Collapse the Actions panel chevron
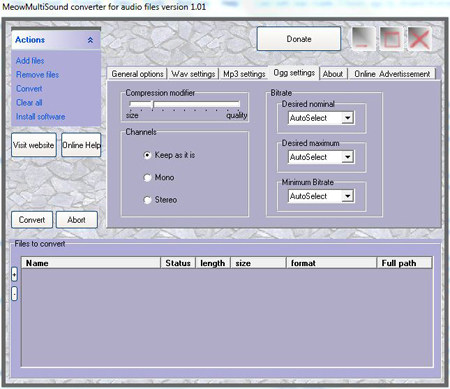Image resolution: width=450 pixels, height=389 pixels. (90, 40)
